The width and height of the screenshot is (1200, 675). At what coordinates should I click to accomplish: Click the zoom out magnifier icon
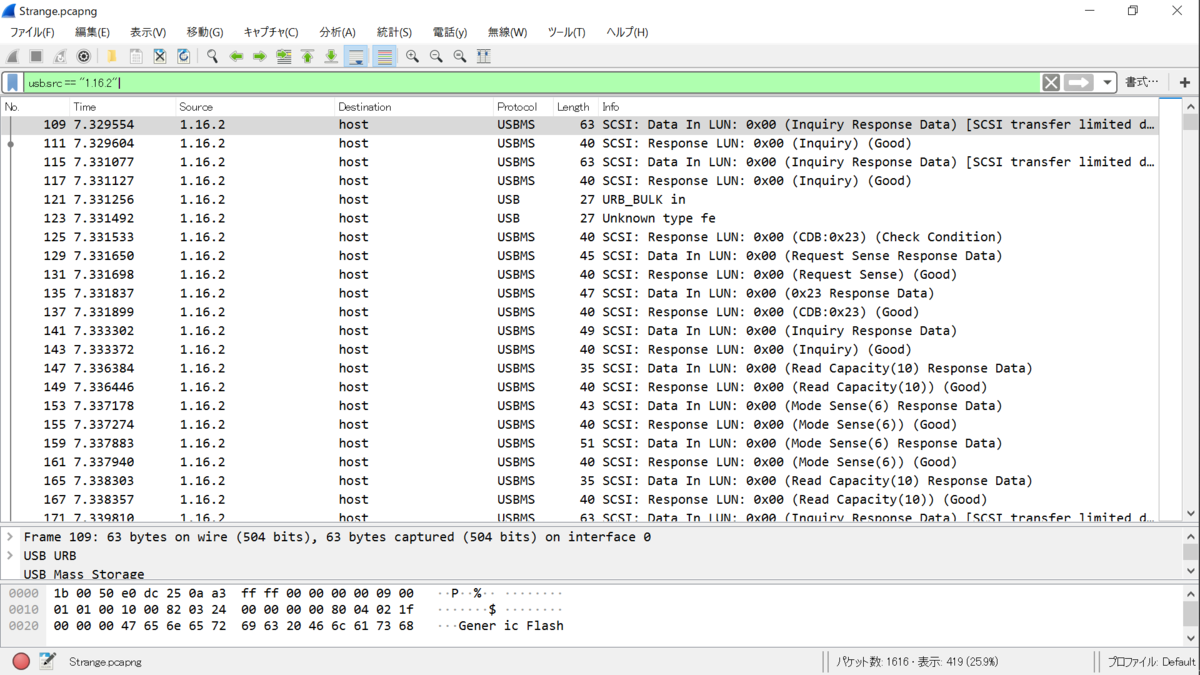(436, 56)
